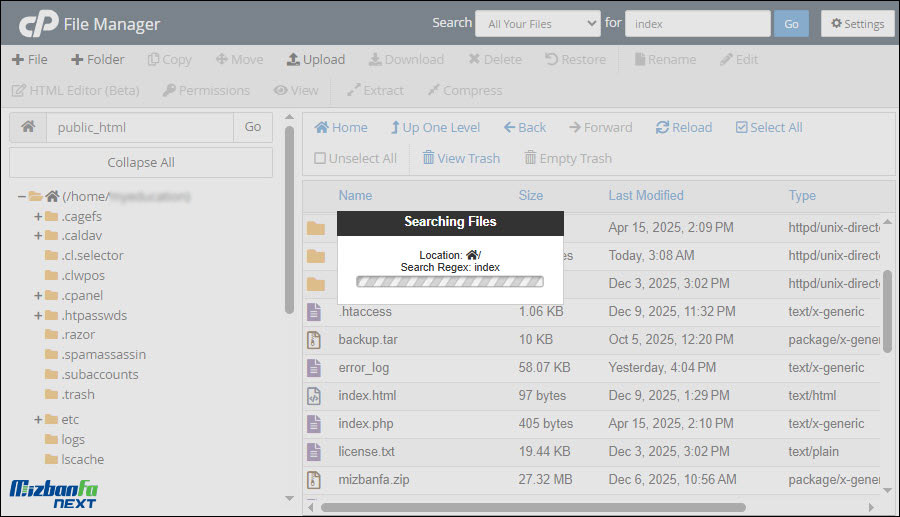This screenshot has height=517, width=900.
Task: Collapse the /home root tree node
Action: point(21,196)
